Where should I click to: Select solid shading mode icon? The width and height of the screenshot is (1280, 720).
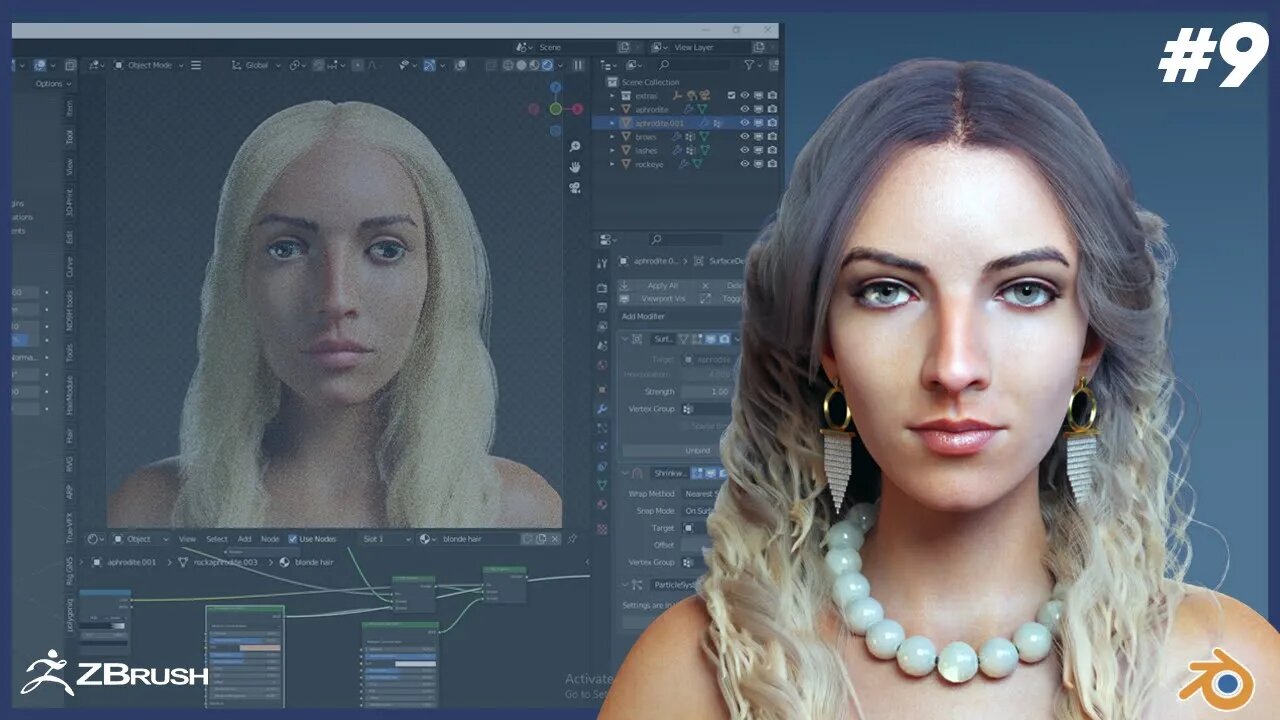click(521, 65)
